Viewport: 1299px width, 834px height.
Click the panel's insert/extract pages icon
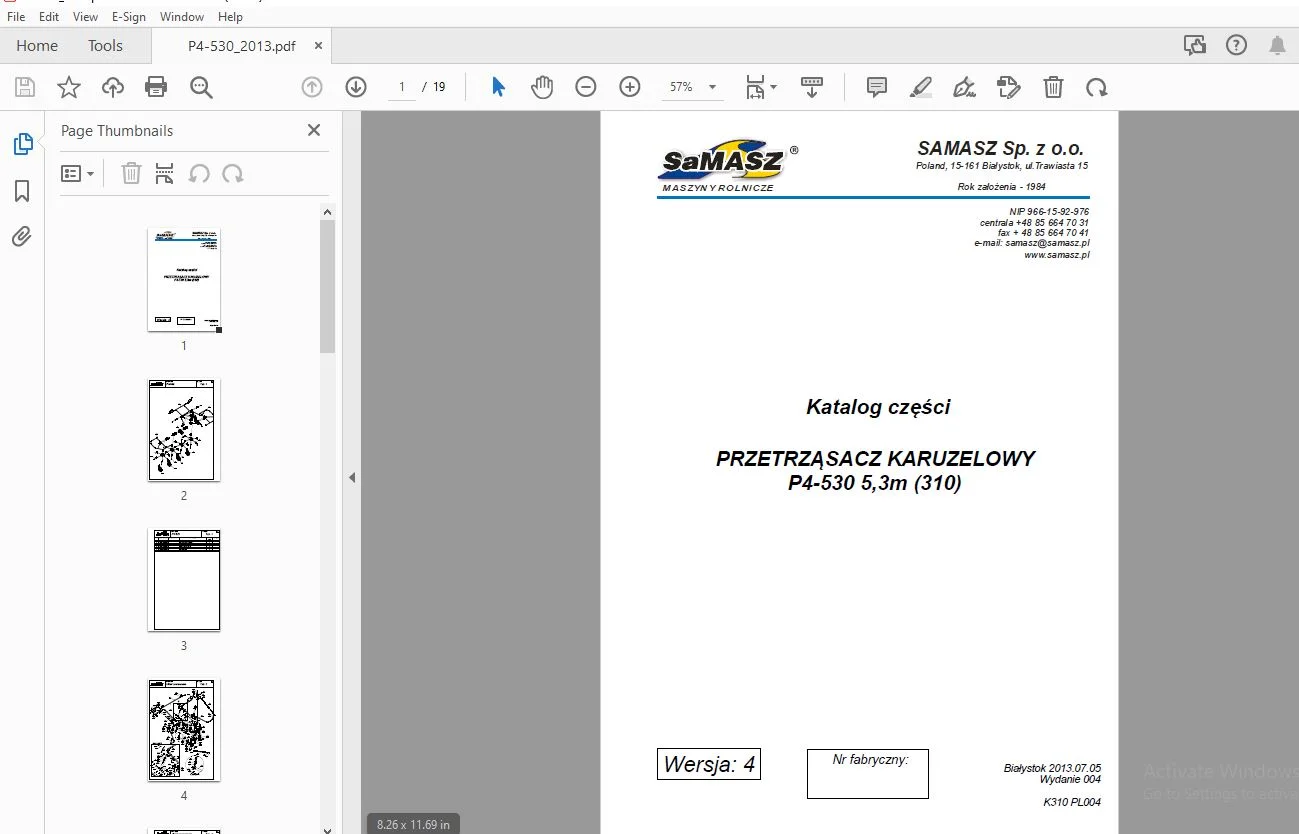(165, 174)
